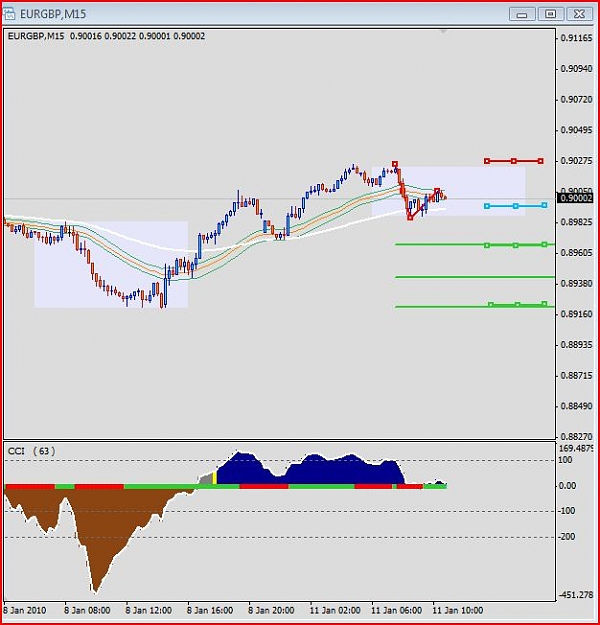Image resolution: width=600 pixels, height=625 pixels.
Task: Click the CCI level -200 label
Action: point(567,537)
